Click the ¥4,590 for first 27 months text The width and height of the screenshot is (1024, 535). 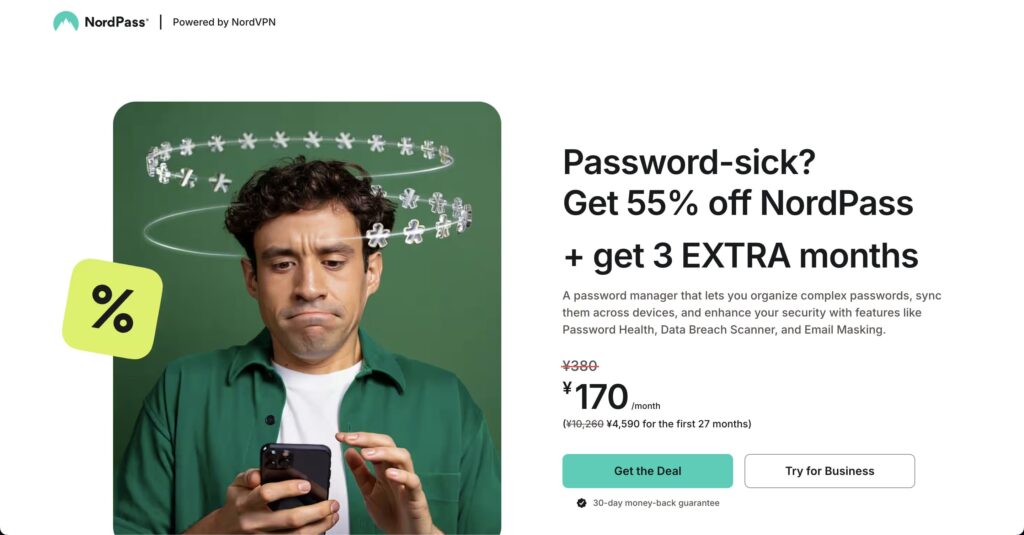(x=679, y=424)
